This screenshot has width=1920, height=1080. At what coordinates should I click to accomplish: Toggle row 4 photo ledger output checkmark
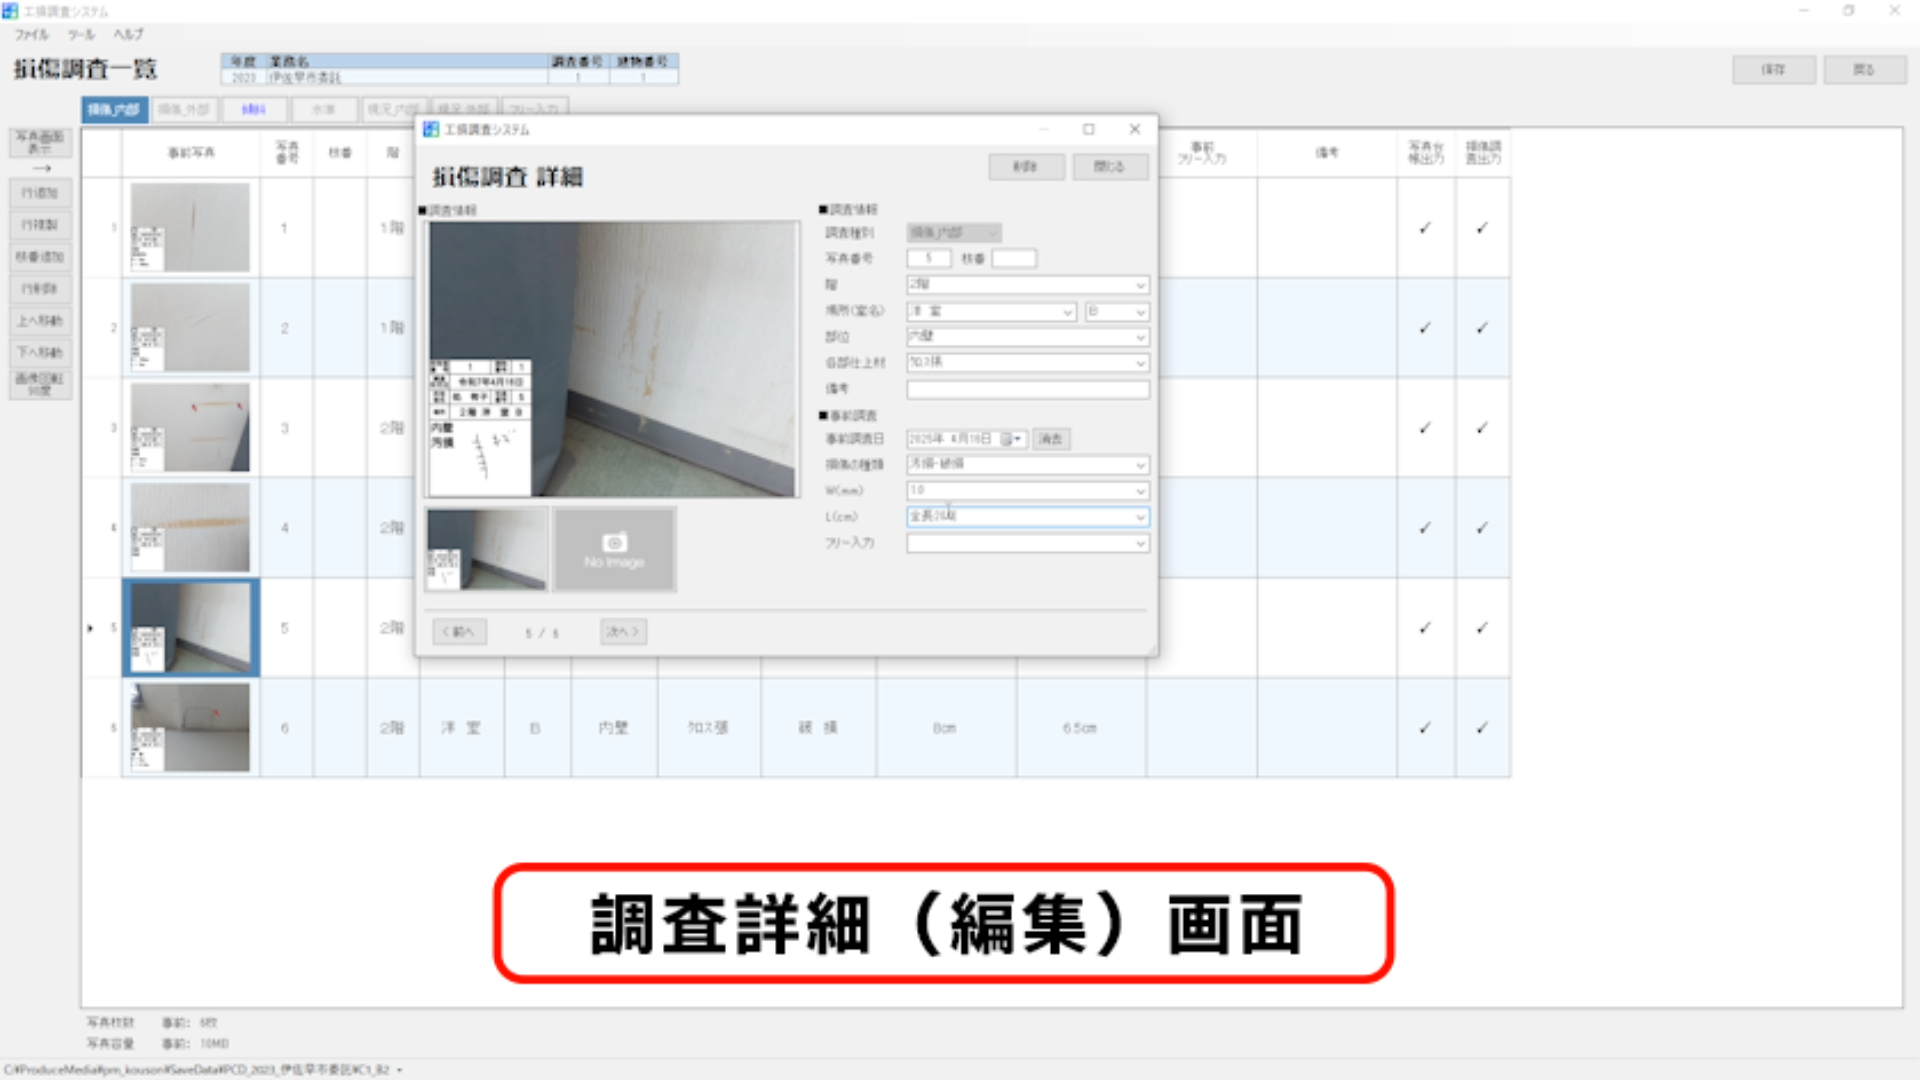(1425, 528)
